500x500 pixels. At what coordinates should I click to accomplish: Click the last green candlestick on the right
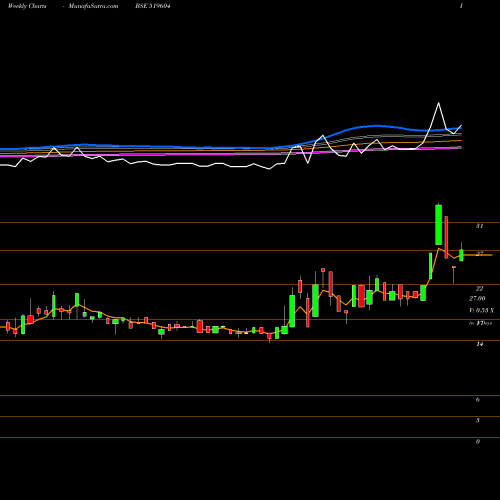[461, 255]
